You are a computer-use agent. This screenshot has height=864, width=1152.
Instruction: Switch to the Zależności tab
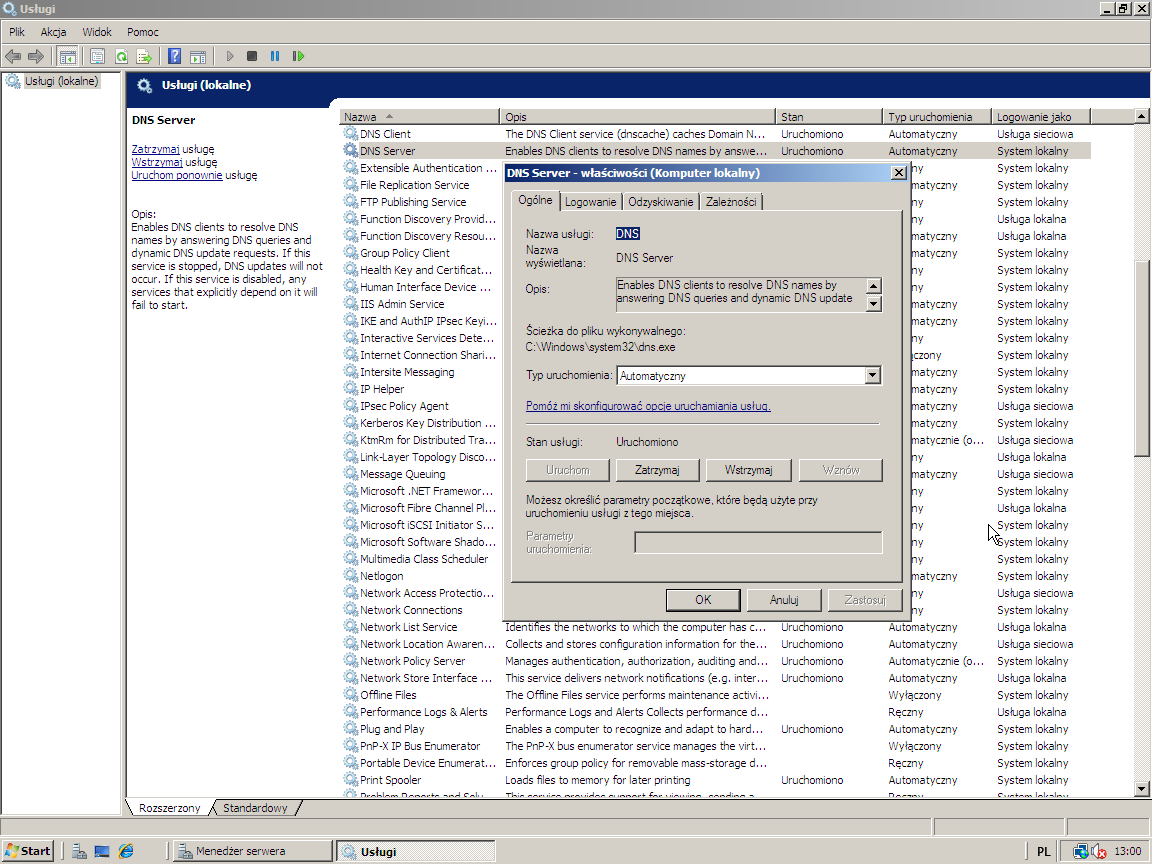(731, 202)
